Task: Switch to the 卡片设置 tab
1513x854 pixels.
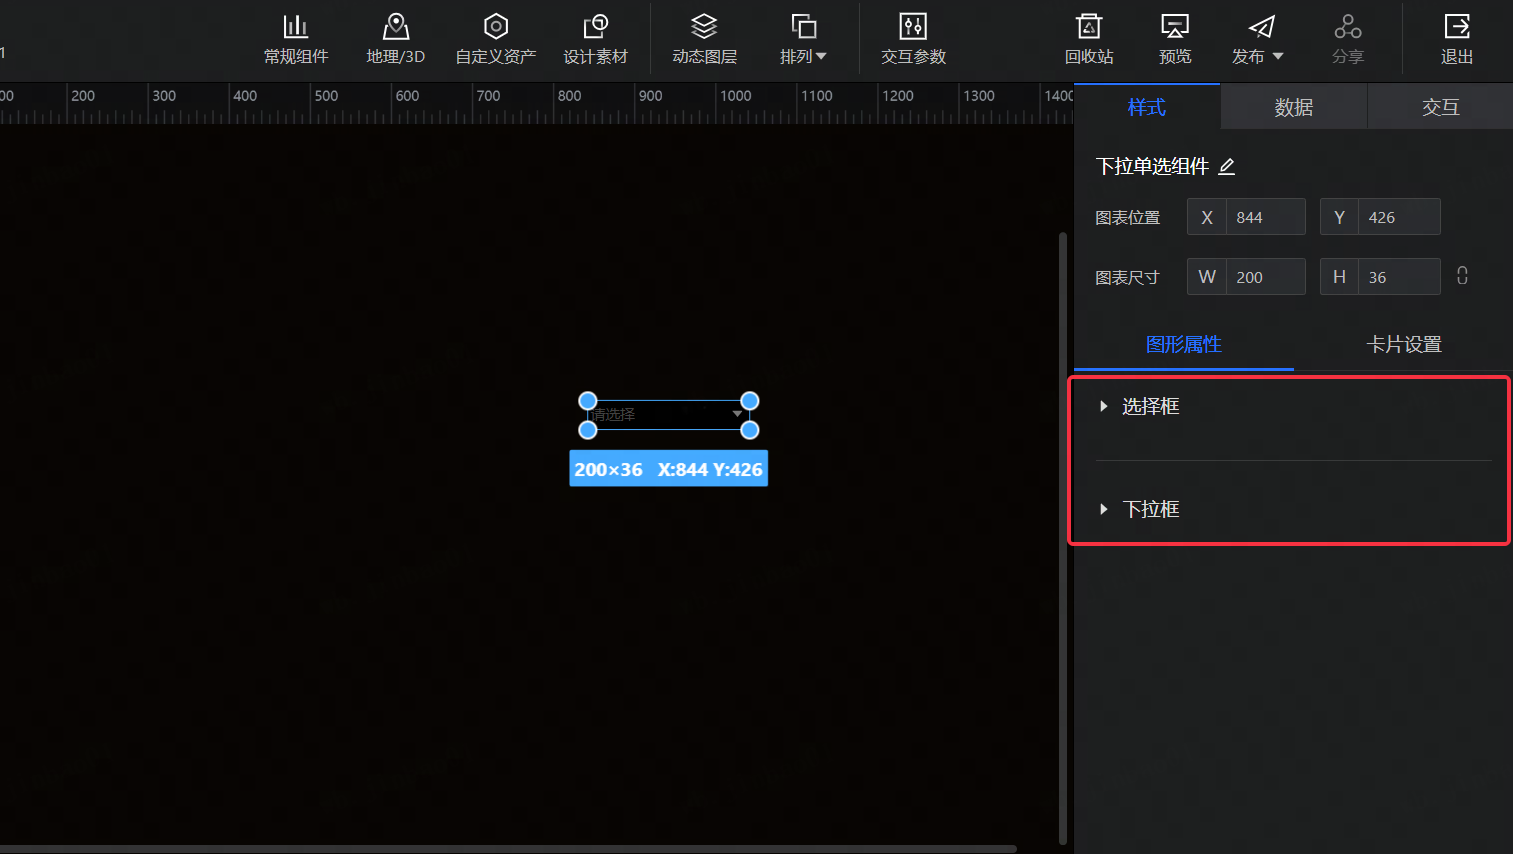Action: tap(1404, 343)
